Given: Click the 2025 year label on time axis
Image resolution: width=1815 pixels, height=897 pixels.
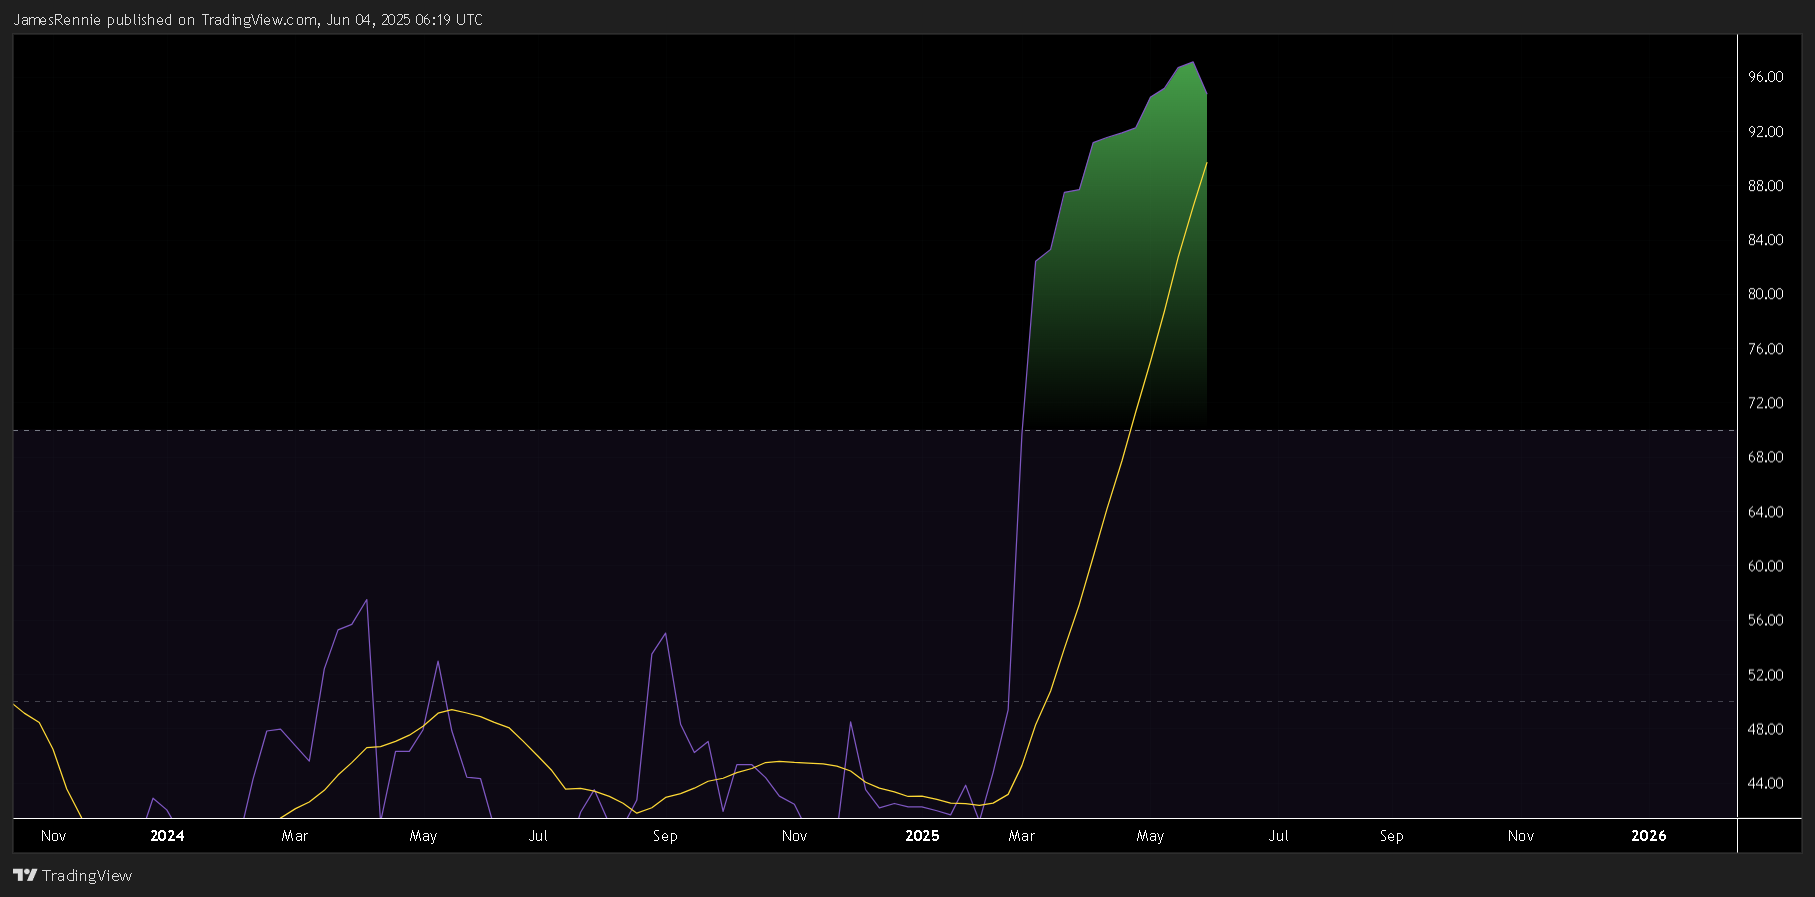Looking at the screenshot, I should [922, 835].
